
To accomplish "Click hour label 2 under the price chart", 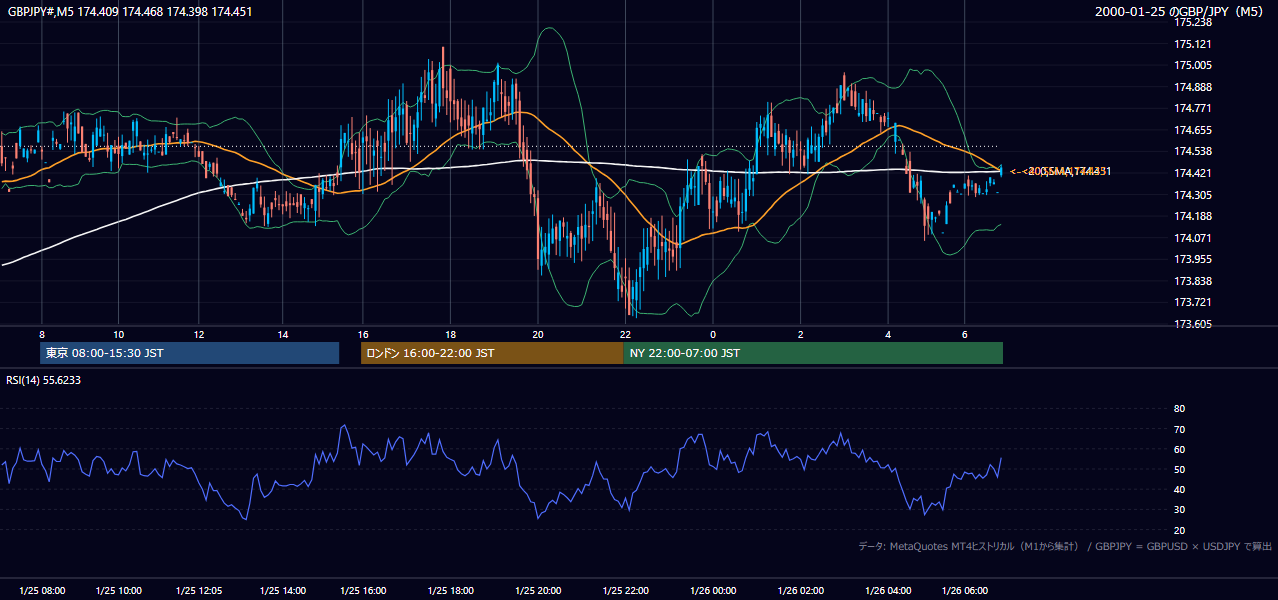I will (801, 334).
